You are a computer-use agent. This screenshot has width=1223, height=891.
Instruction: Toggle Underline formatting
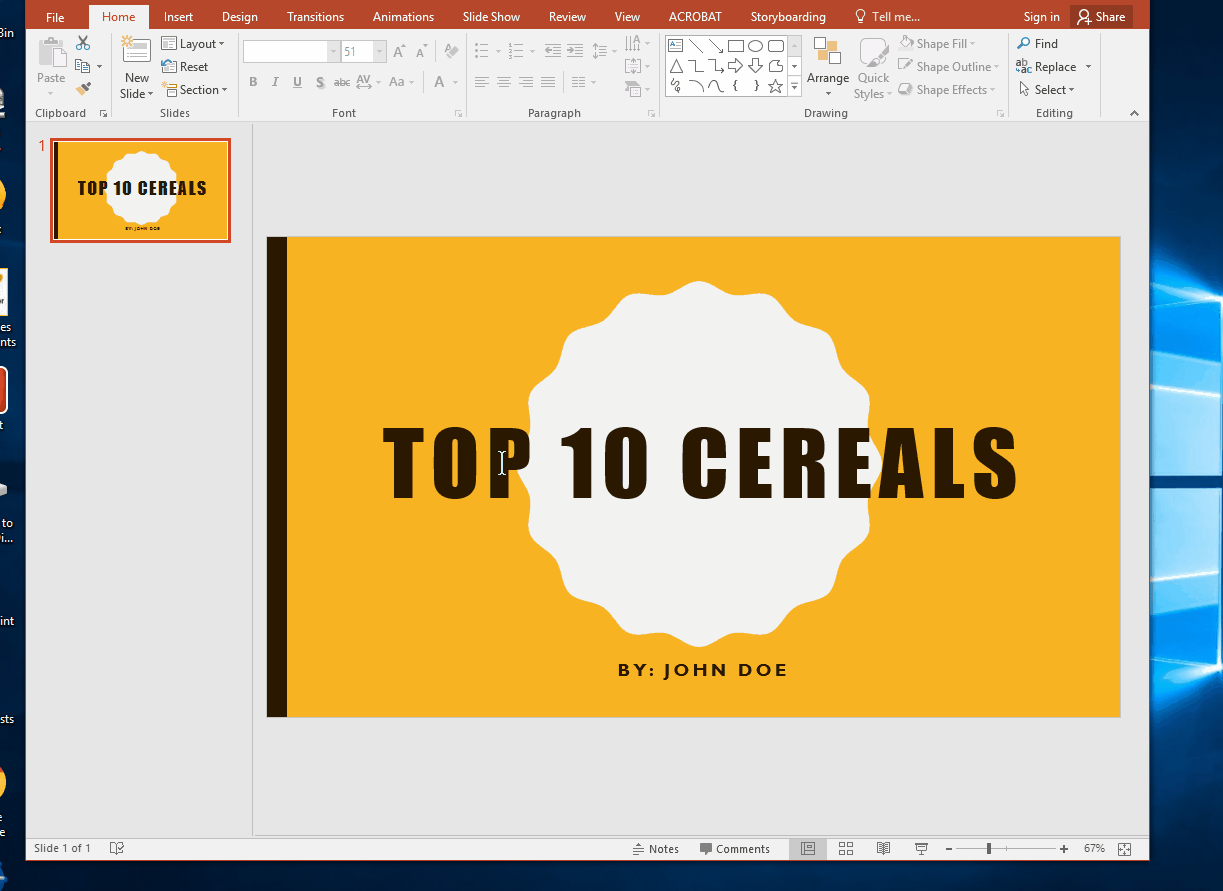[297, 82]
